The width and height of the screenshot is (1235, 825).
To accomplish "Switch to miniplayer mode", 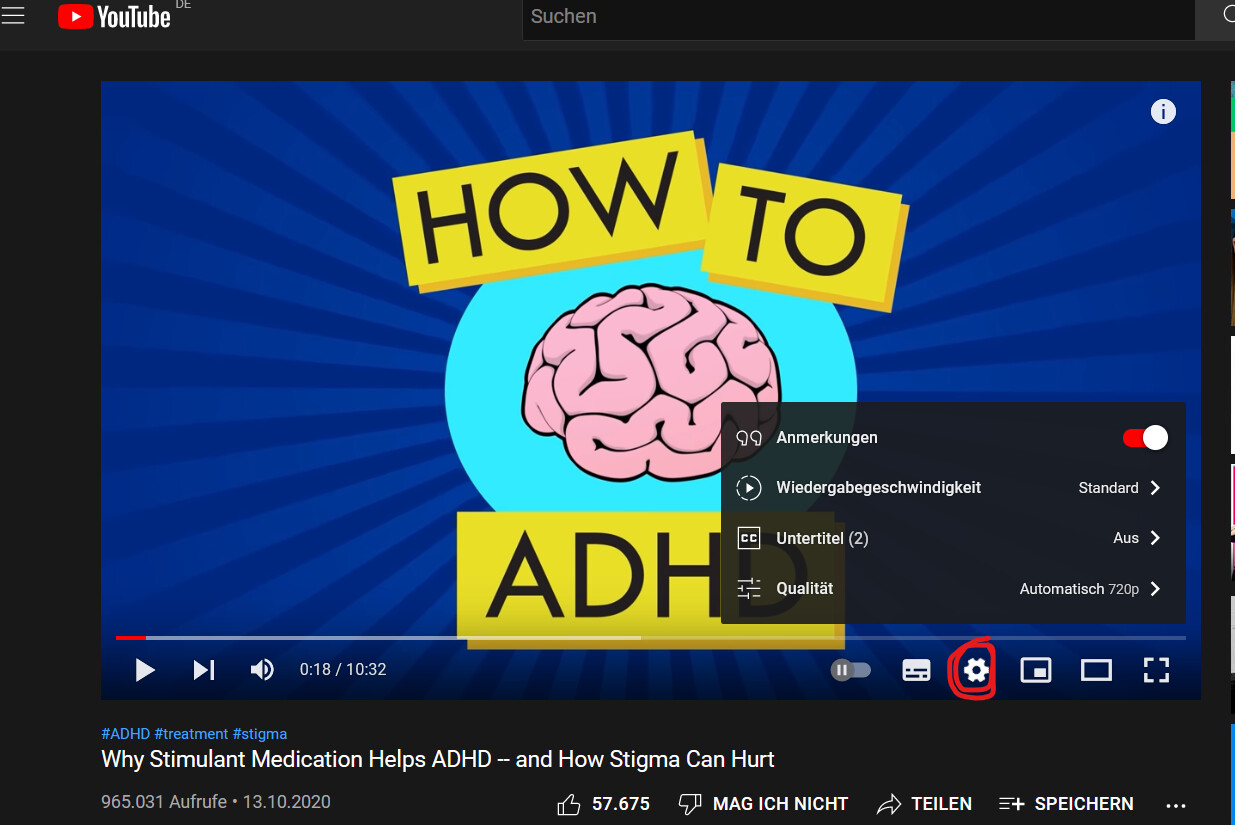I will (x=1036, y=670).
